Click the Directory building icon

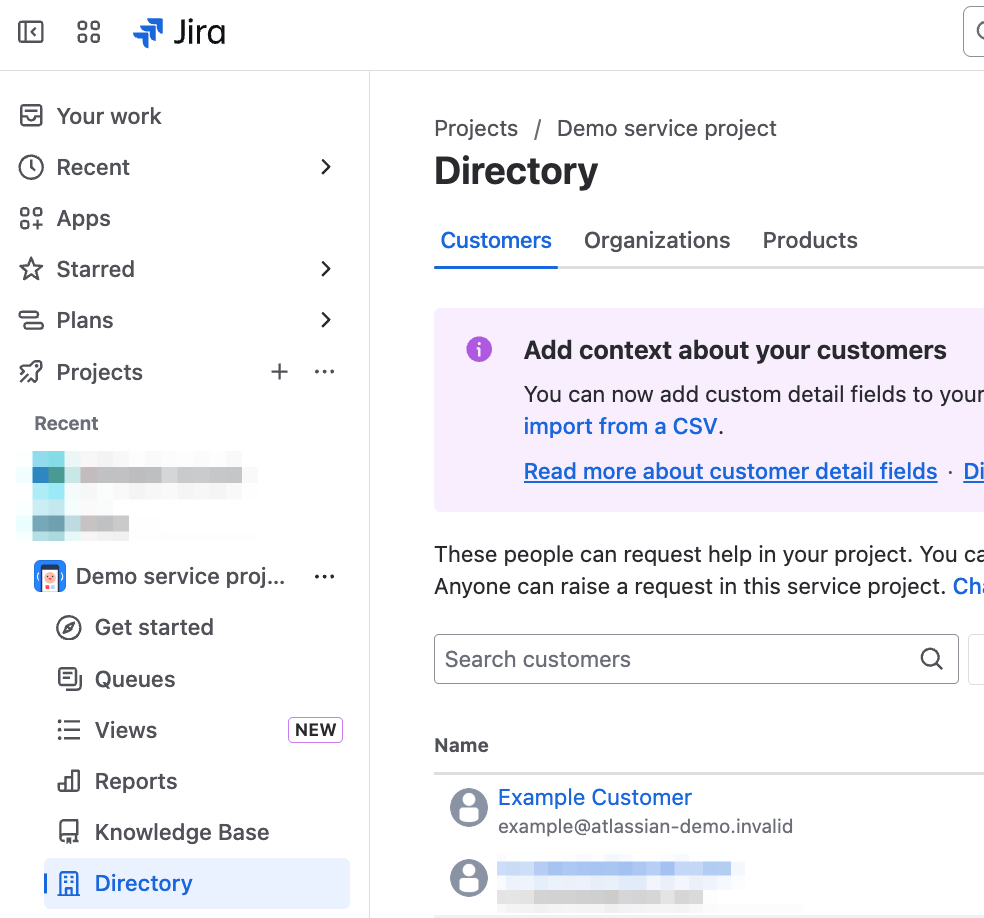[67, 883]
